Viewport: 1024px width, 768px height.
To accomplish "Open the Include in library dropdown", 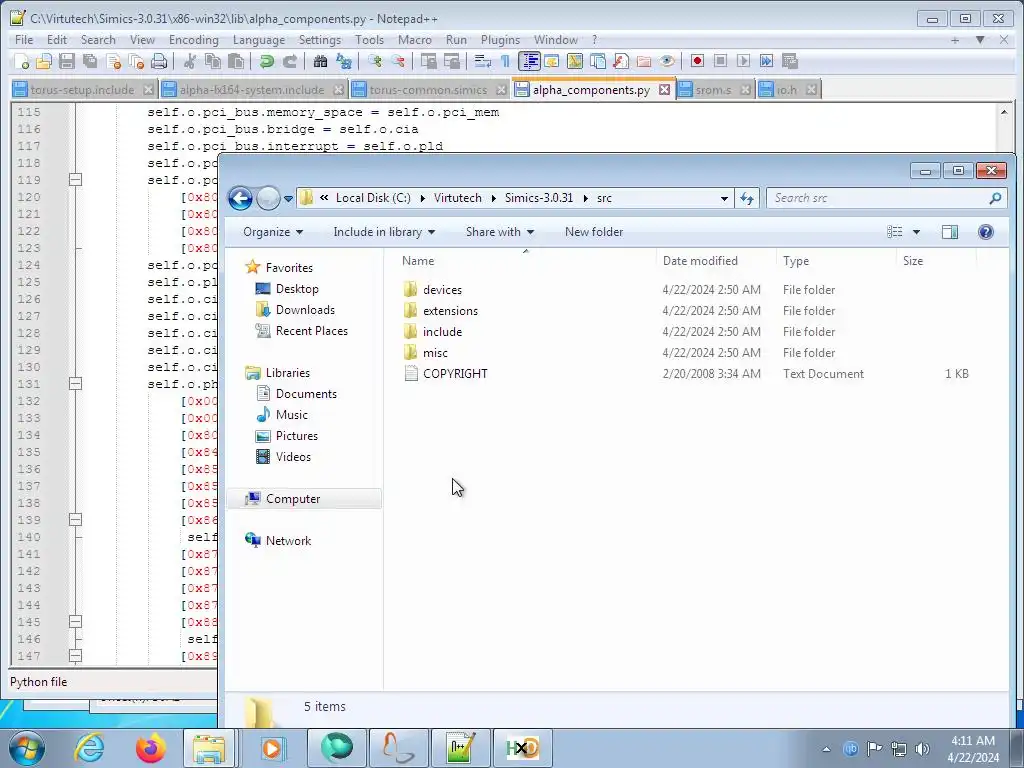I will tap(384, 232).
